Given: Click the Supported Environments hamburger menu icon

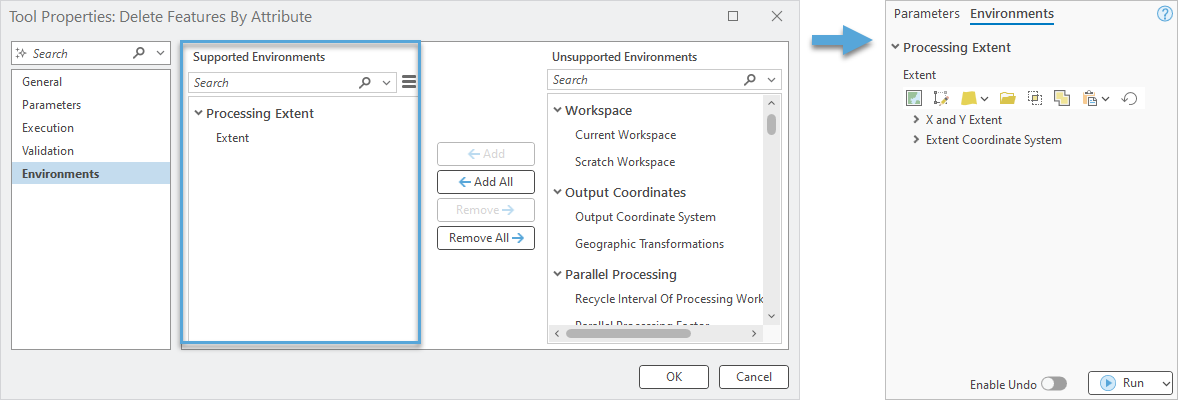Looking at the screenshot, I should [409, 82].
